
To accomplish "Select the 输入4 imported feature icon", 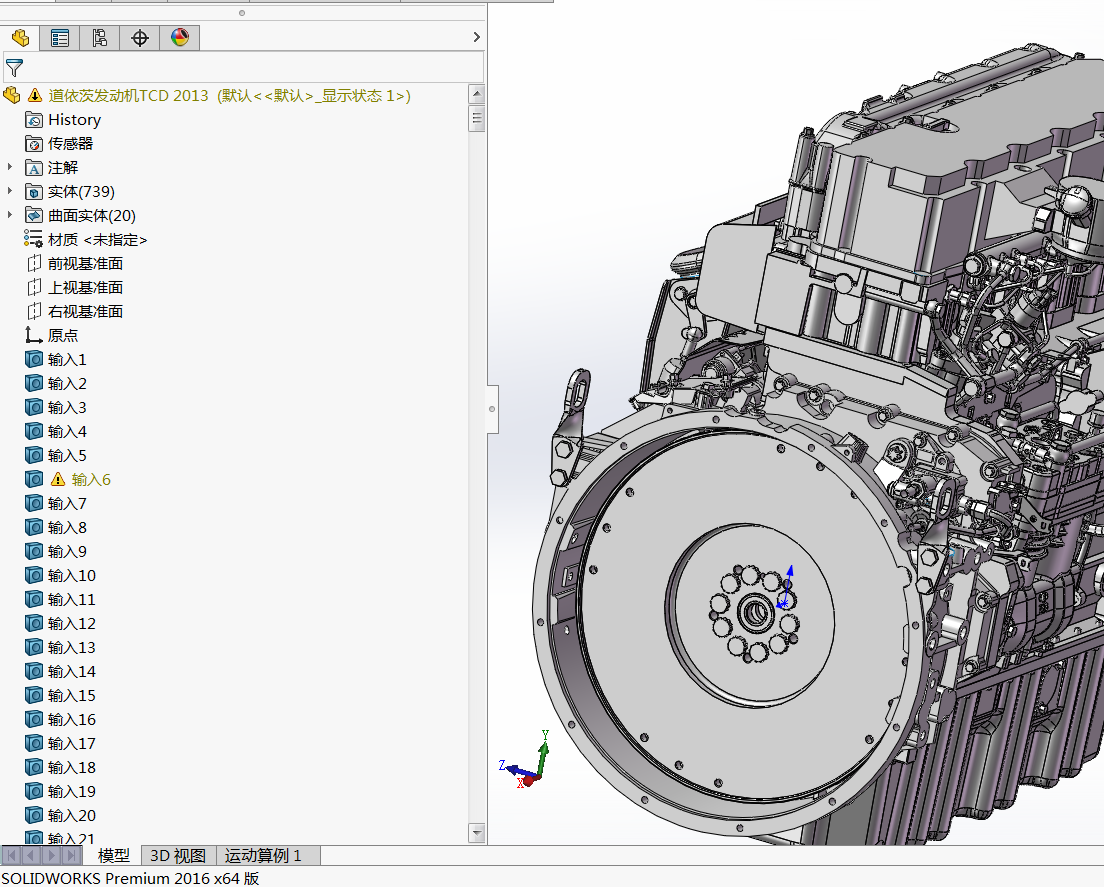I will coord(34,431).
